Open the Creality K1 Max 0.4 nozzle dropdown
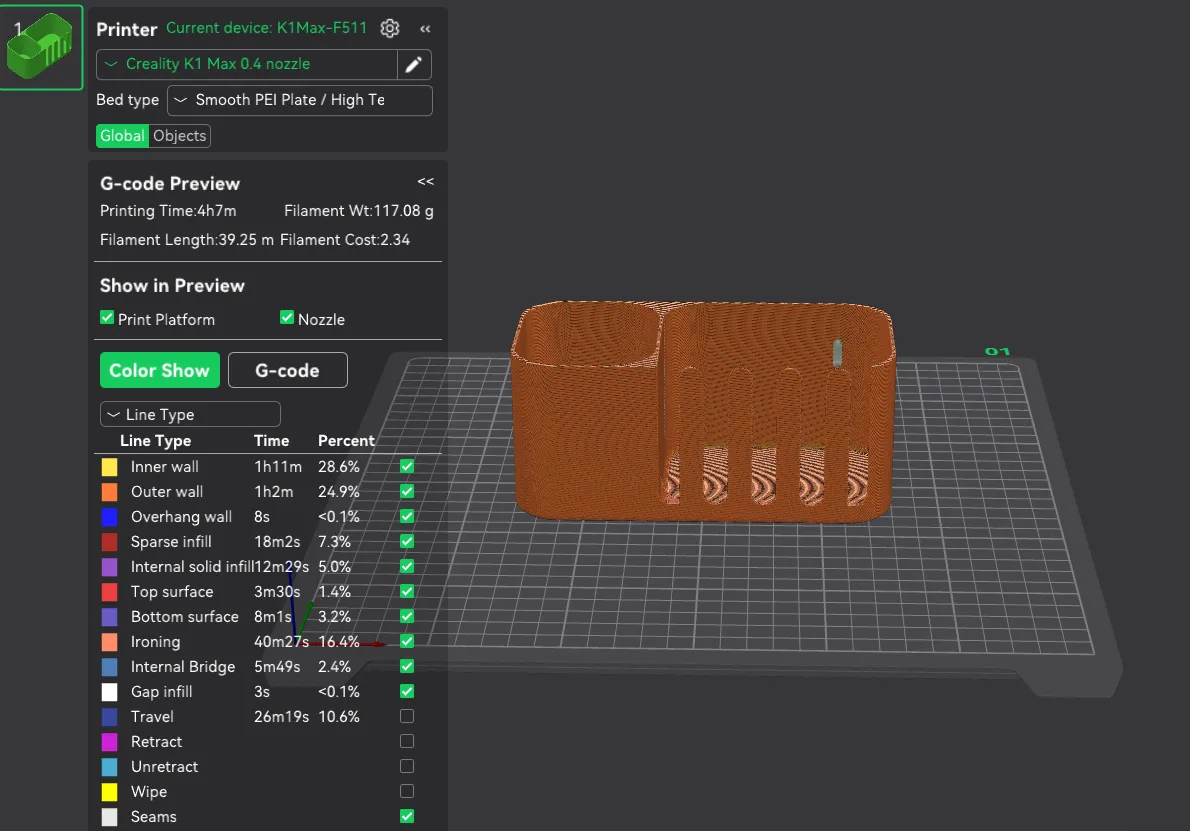Screen dimensions: 1190x831 pos(247,64)
